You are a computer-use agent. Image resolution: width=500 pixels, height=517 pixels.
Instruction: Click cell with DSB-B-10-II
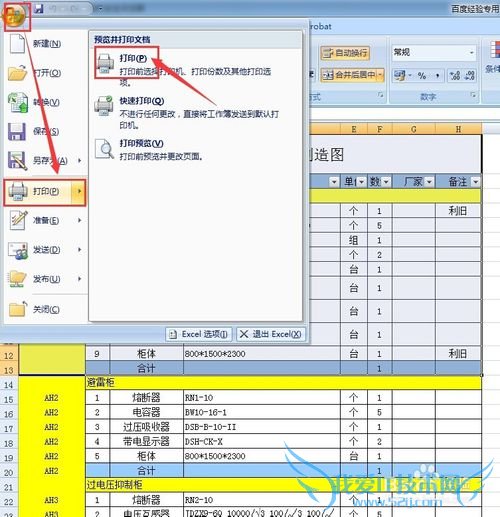click(x=262, y=427)
